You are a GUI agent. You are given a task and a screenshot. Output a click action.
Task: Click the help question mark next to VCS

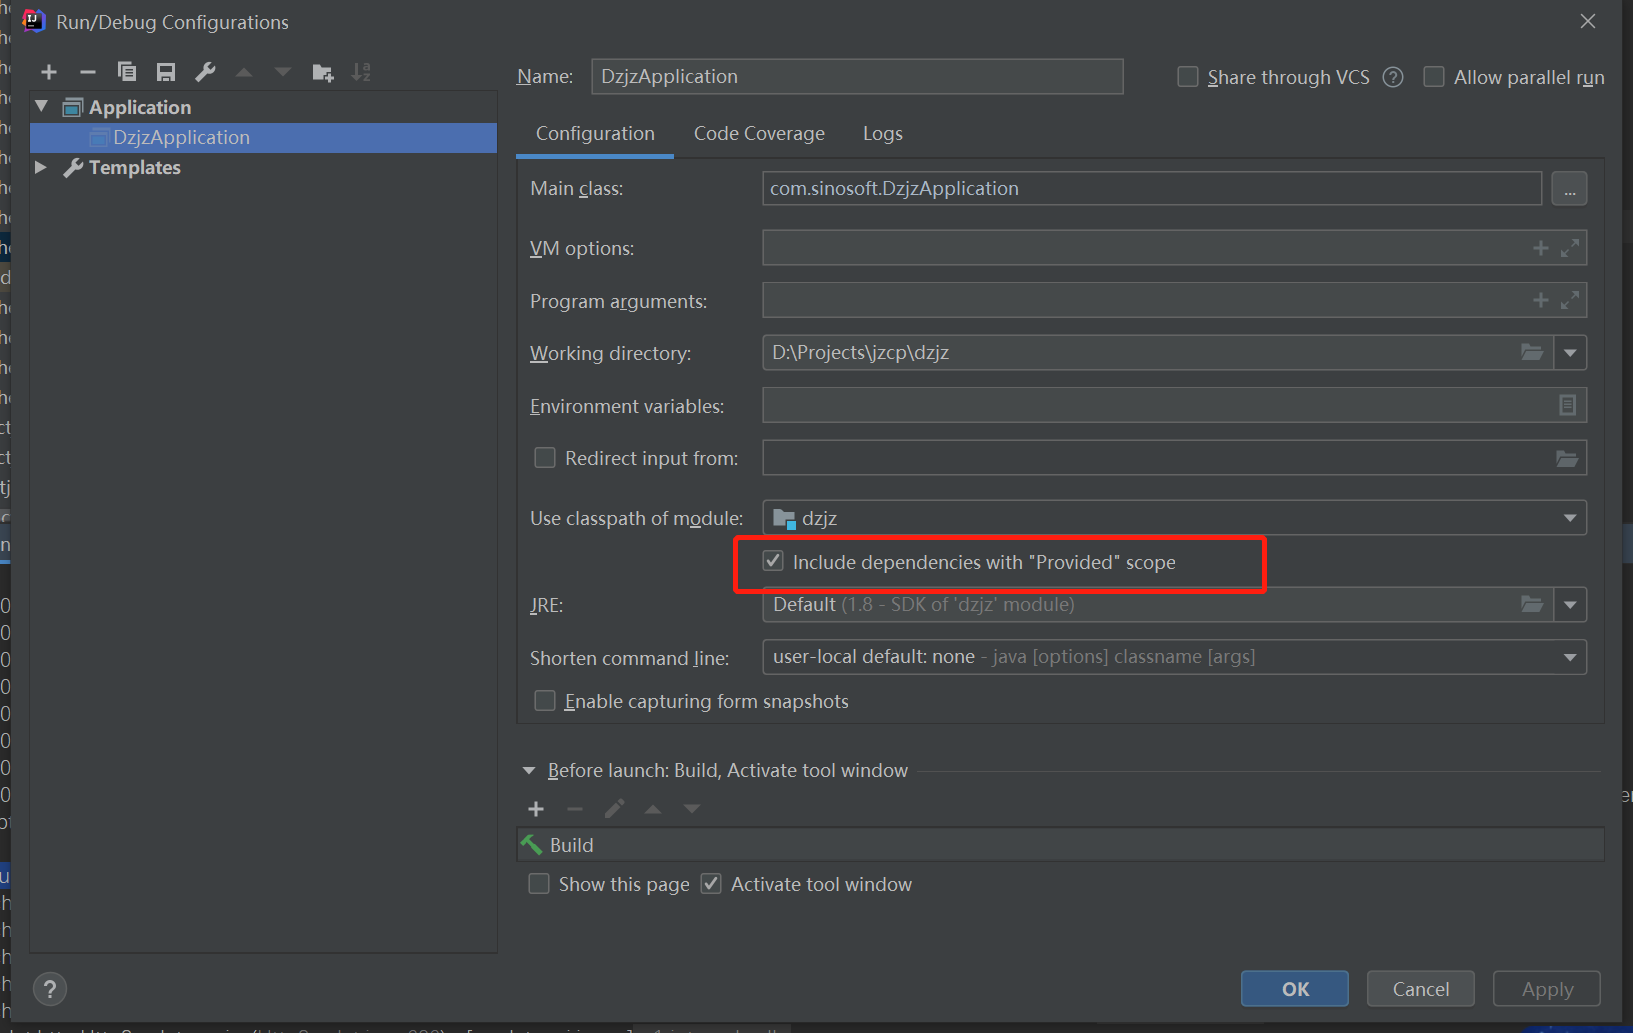tap(1393, 77)
